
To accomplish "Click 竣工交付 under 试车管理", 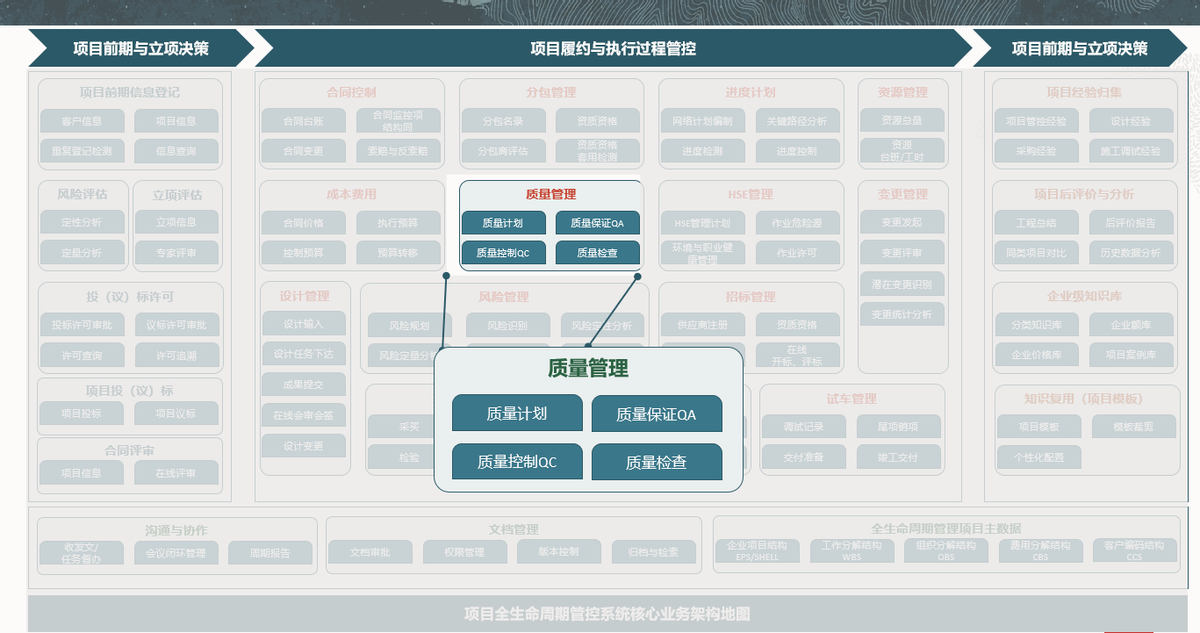I will [899, 457].
